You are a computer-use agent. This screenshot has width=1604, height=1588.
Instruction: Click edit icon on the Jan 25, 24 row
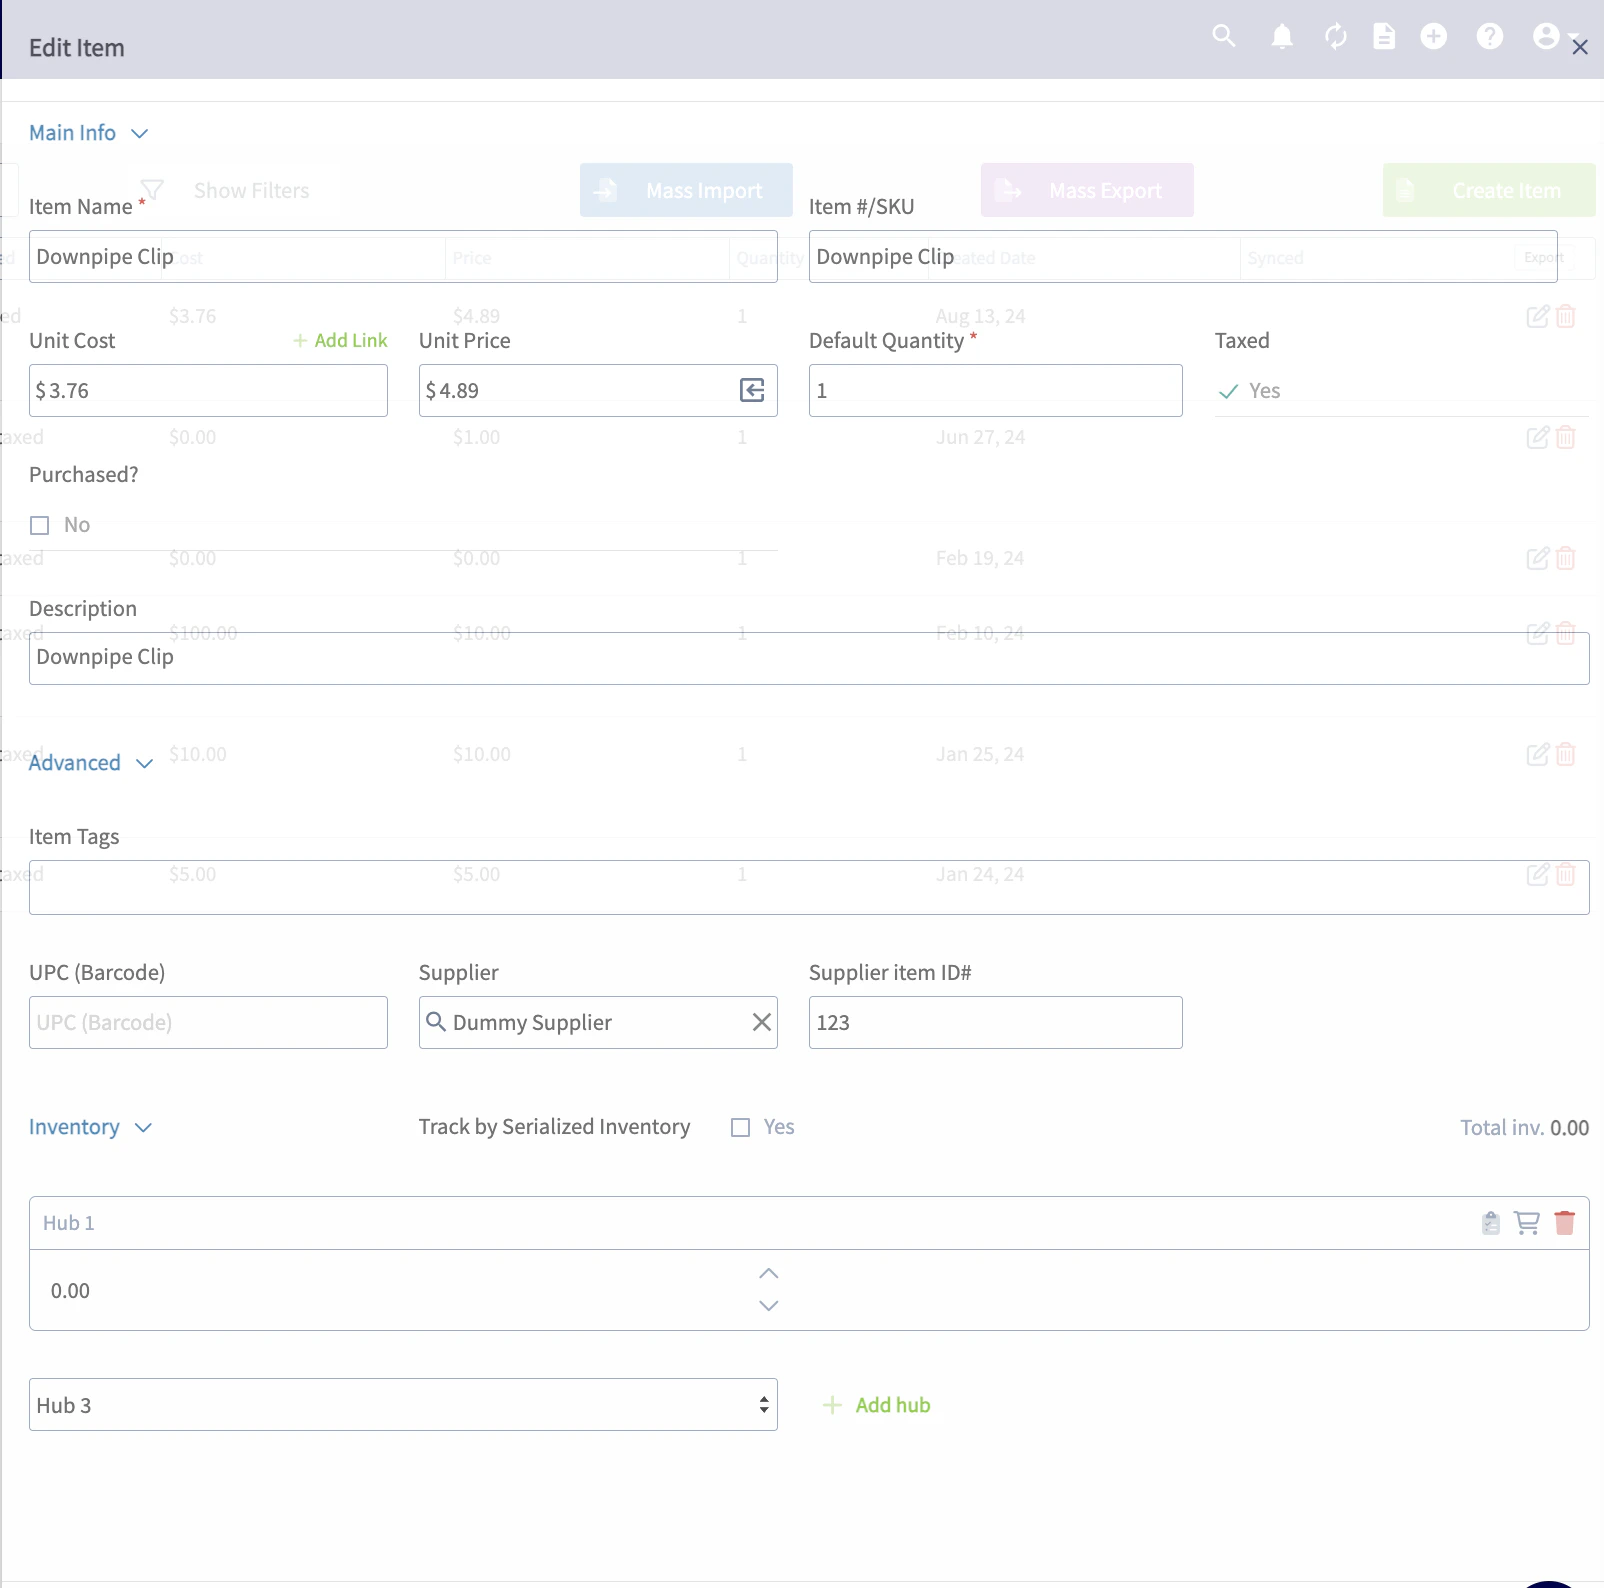coord(1538,754)
